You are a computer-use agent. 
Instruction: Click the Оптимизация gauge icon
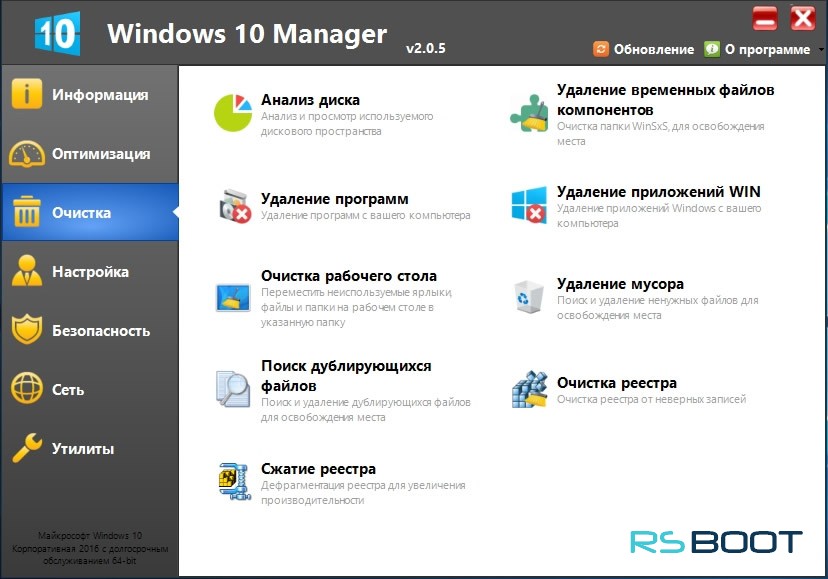(26, 154)
